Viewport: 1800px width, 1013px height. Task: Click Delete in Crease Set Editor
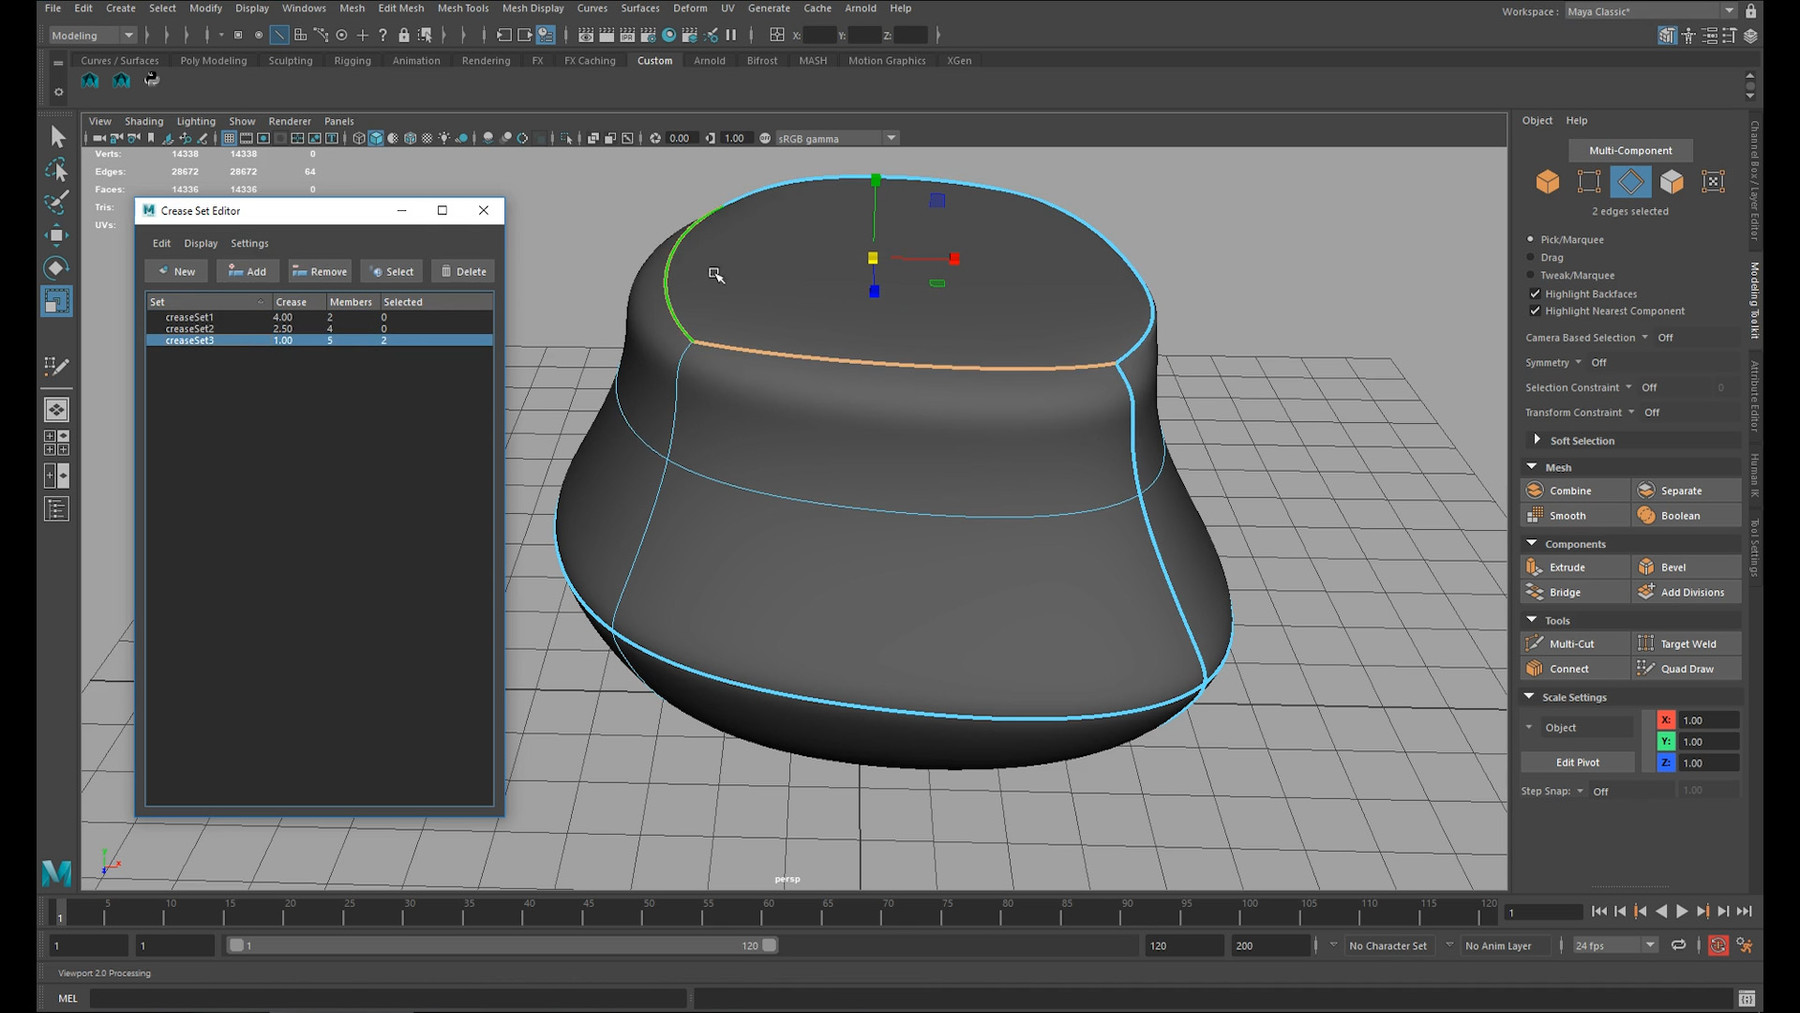pos(463,271)
